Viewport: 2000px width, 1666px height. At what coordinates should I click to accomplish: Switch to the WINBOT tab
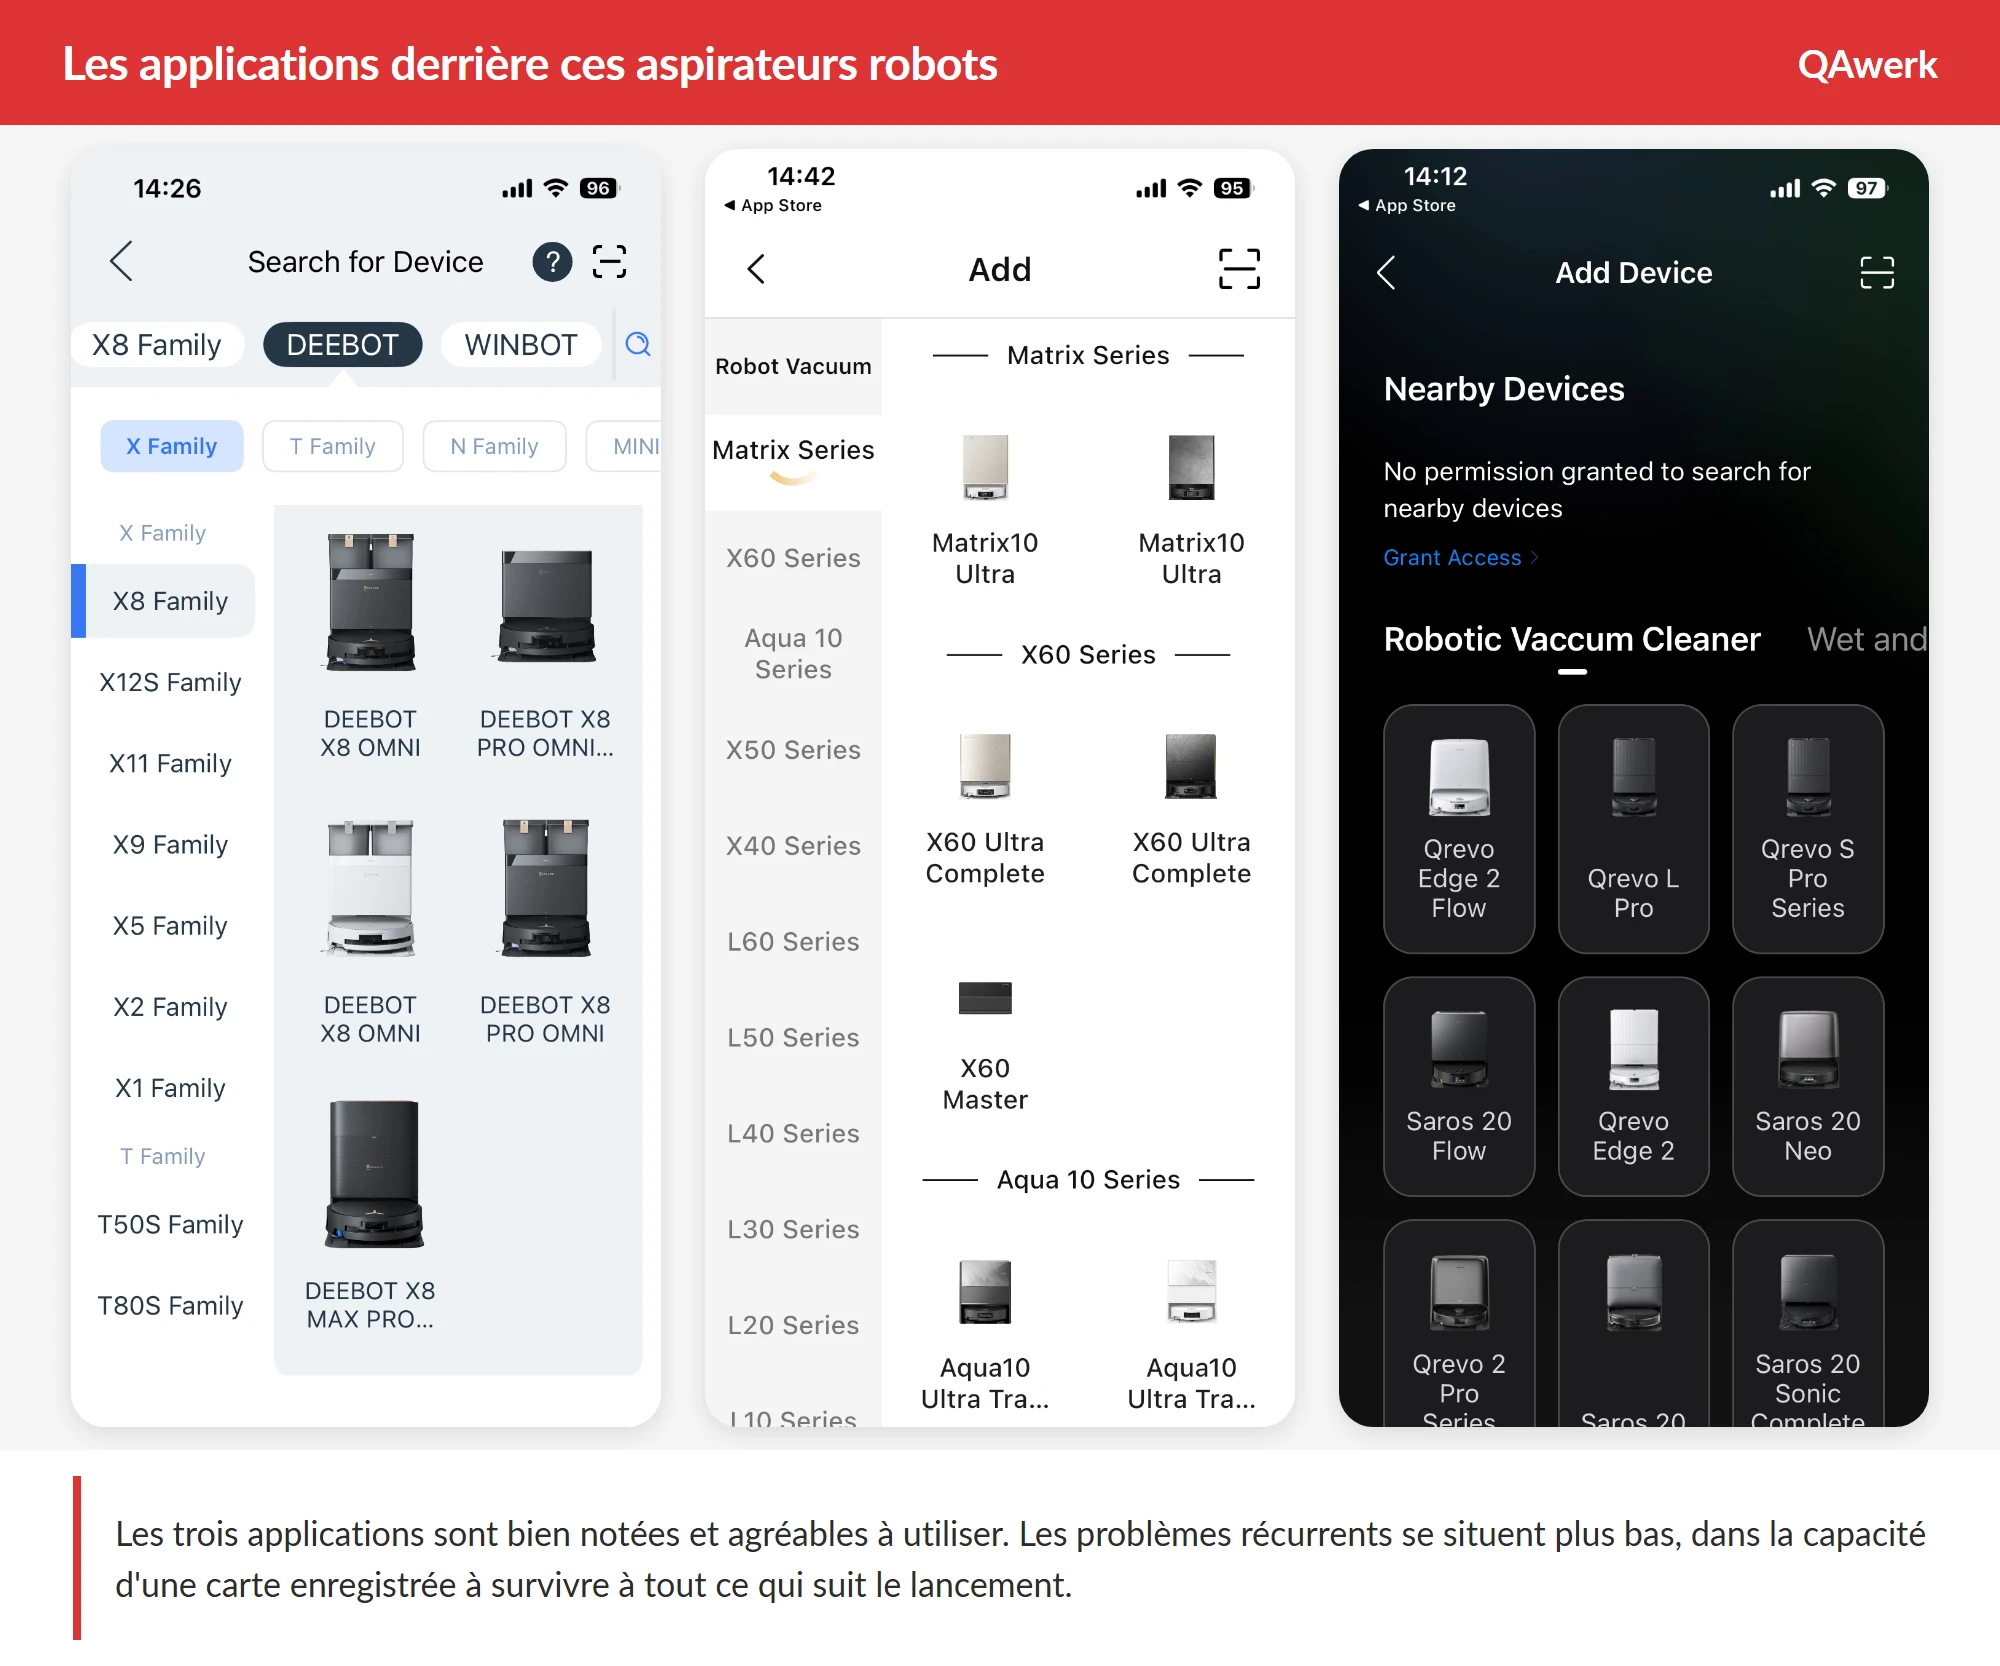[x=521, y=345]
